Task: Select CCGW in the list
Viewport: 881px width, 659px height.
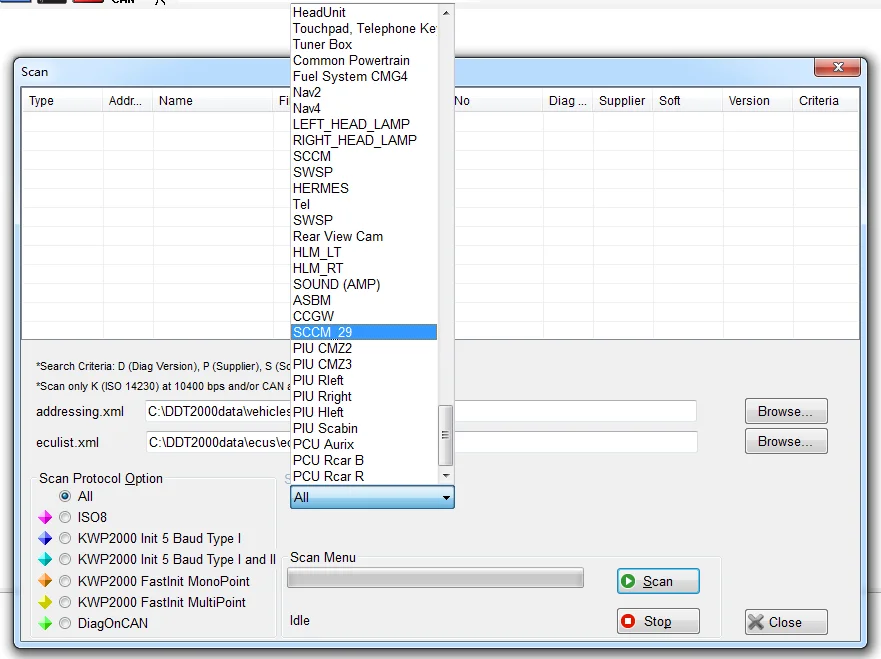Action: pyautogui.click(x=364, y=316)
